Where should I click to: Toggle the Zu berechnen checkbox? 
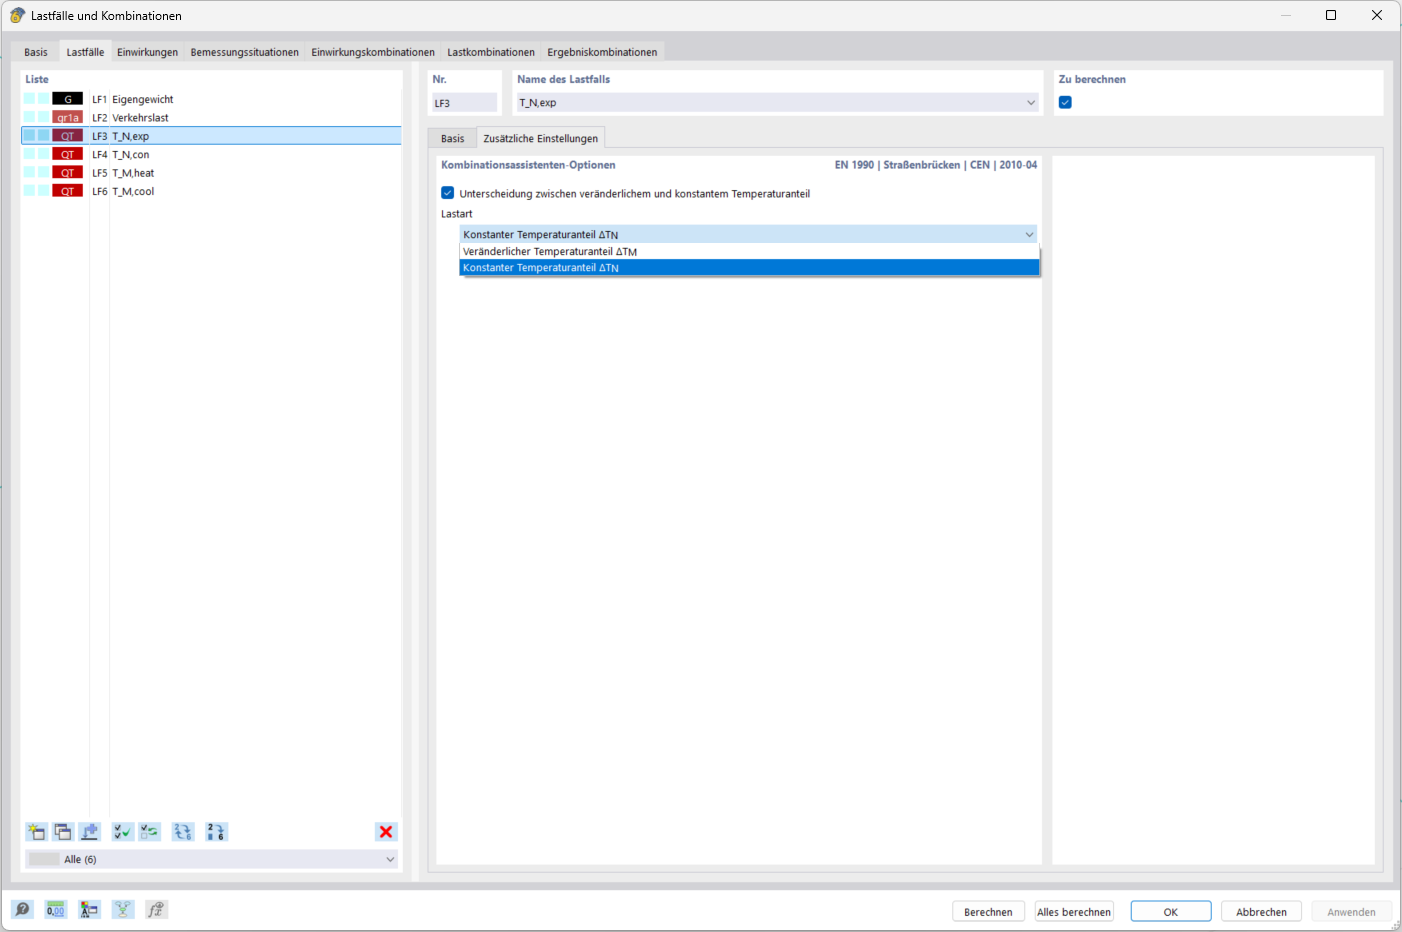click(x=1065, y=102)
